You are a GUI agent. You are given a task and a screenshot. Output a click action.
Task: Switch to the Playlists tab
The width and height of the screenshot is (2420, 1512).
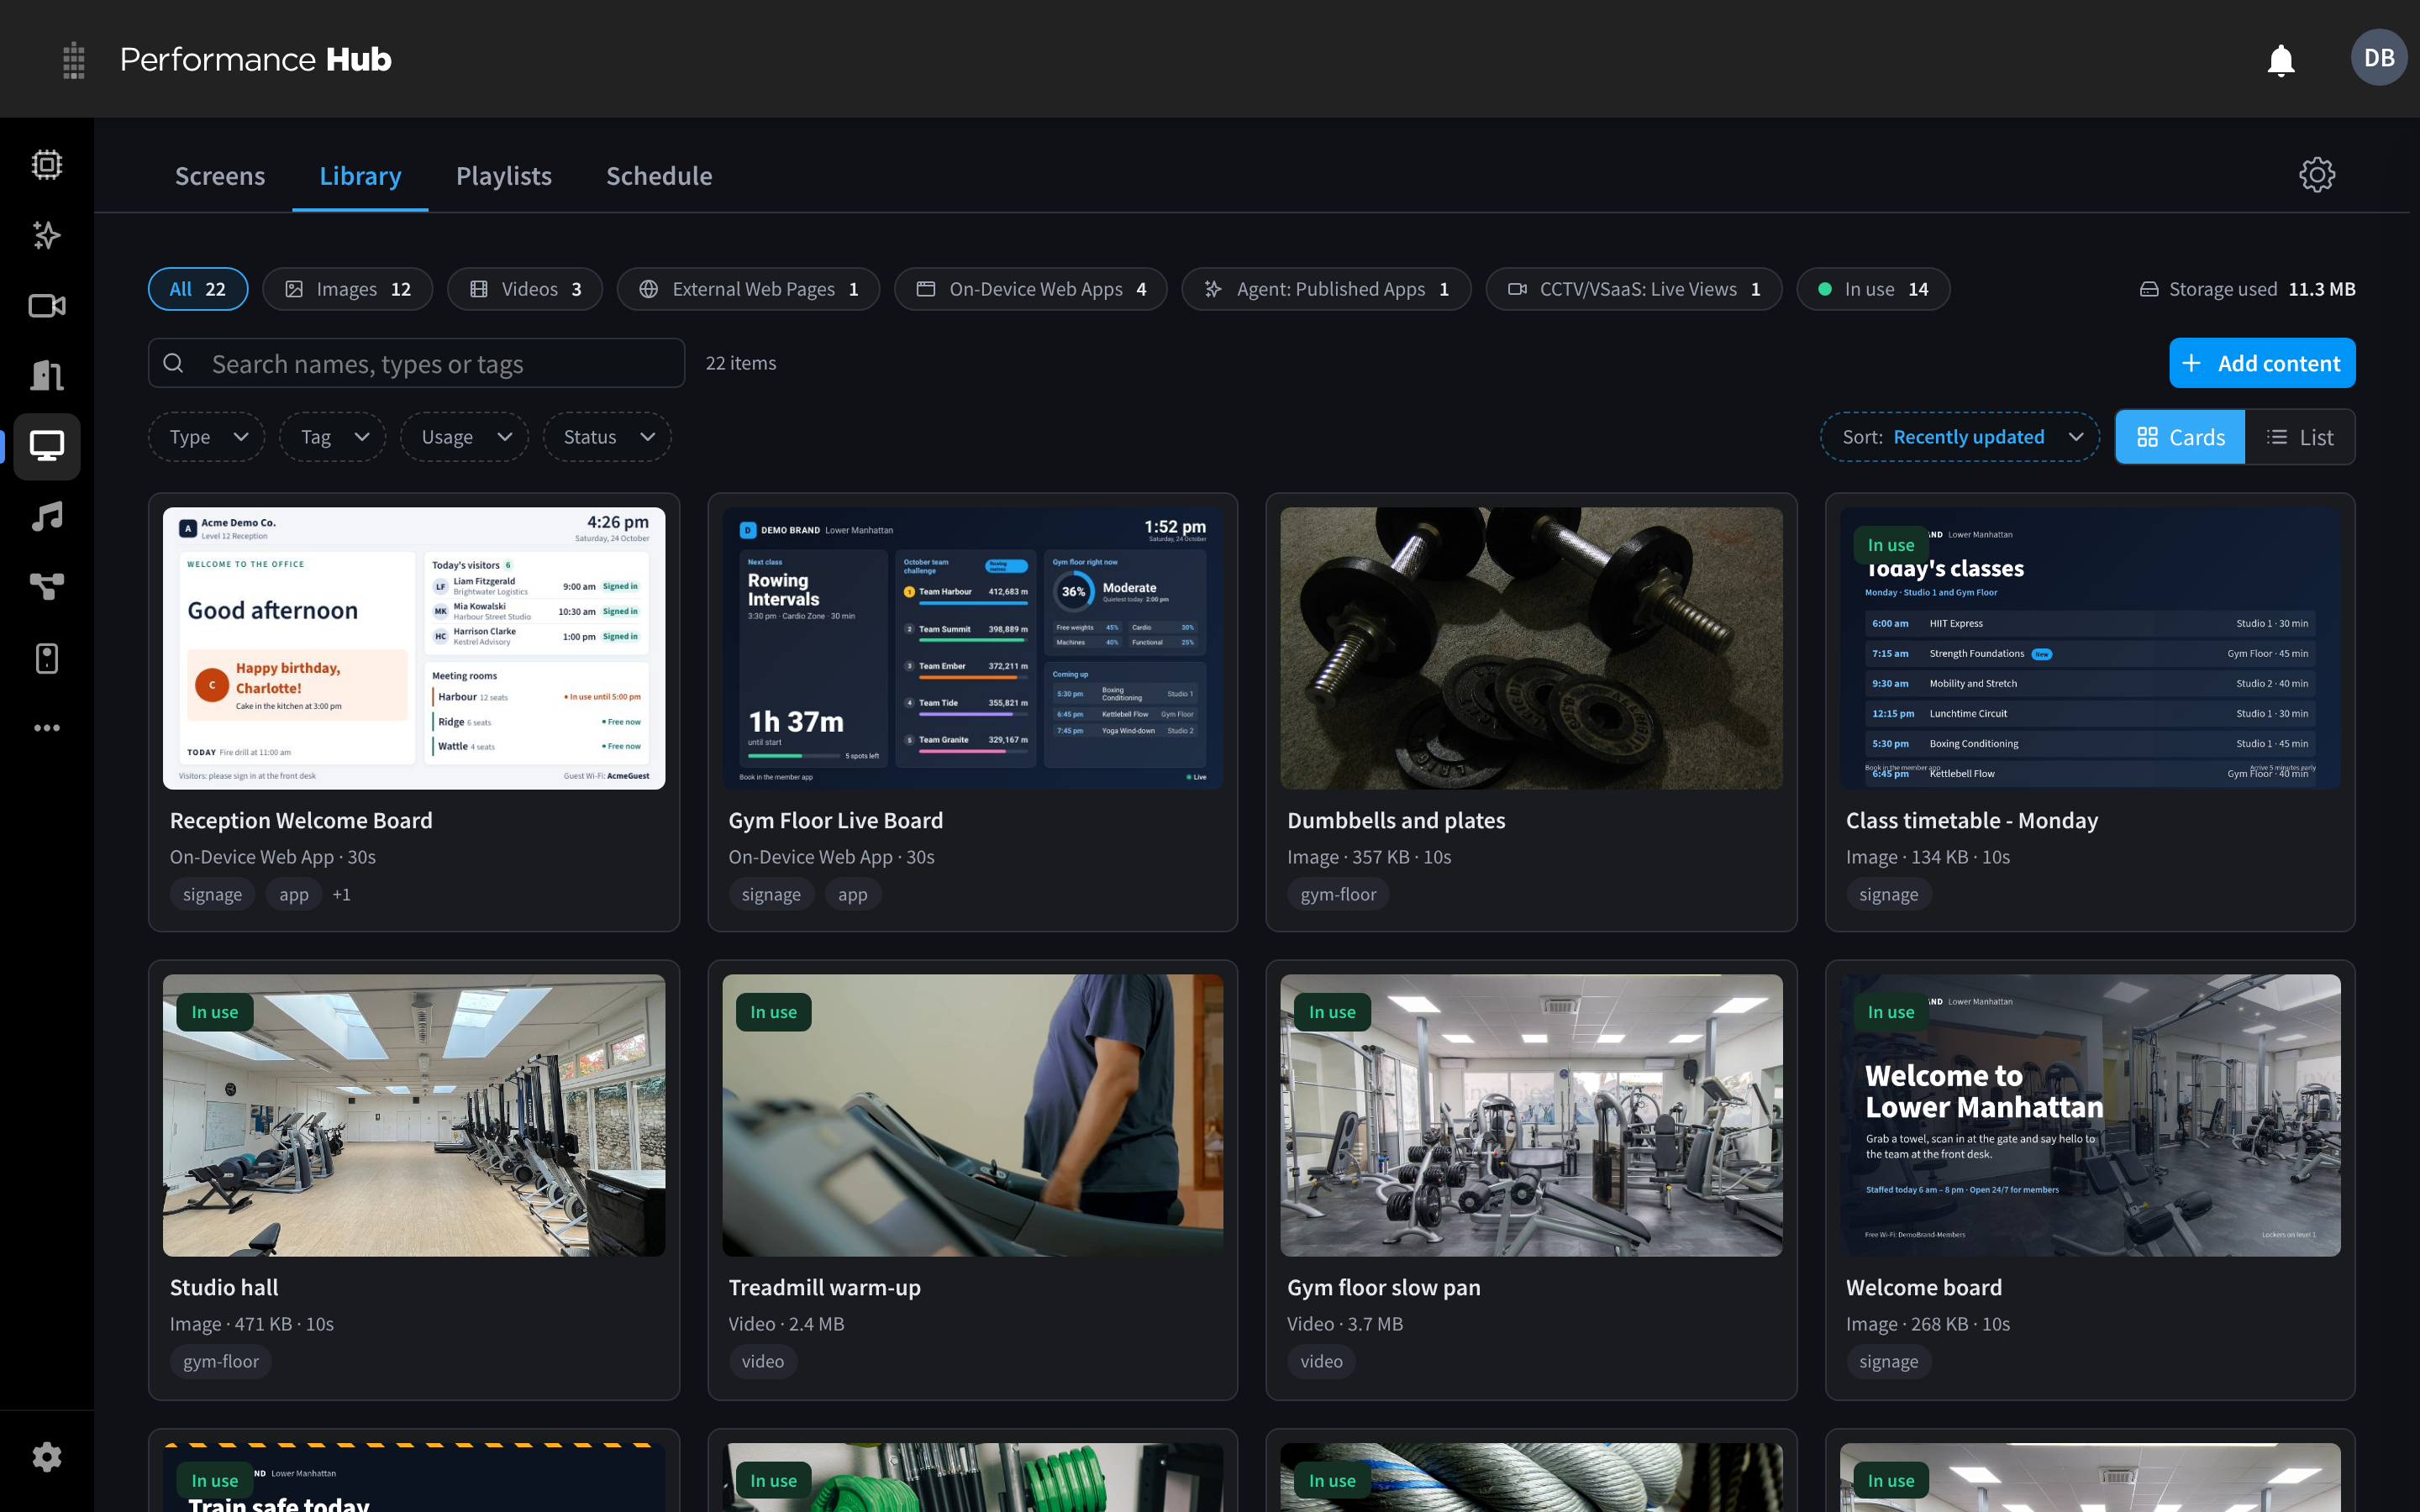[x=504, y=176]
